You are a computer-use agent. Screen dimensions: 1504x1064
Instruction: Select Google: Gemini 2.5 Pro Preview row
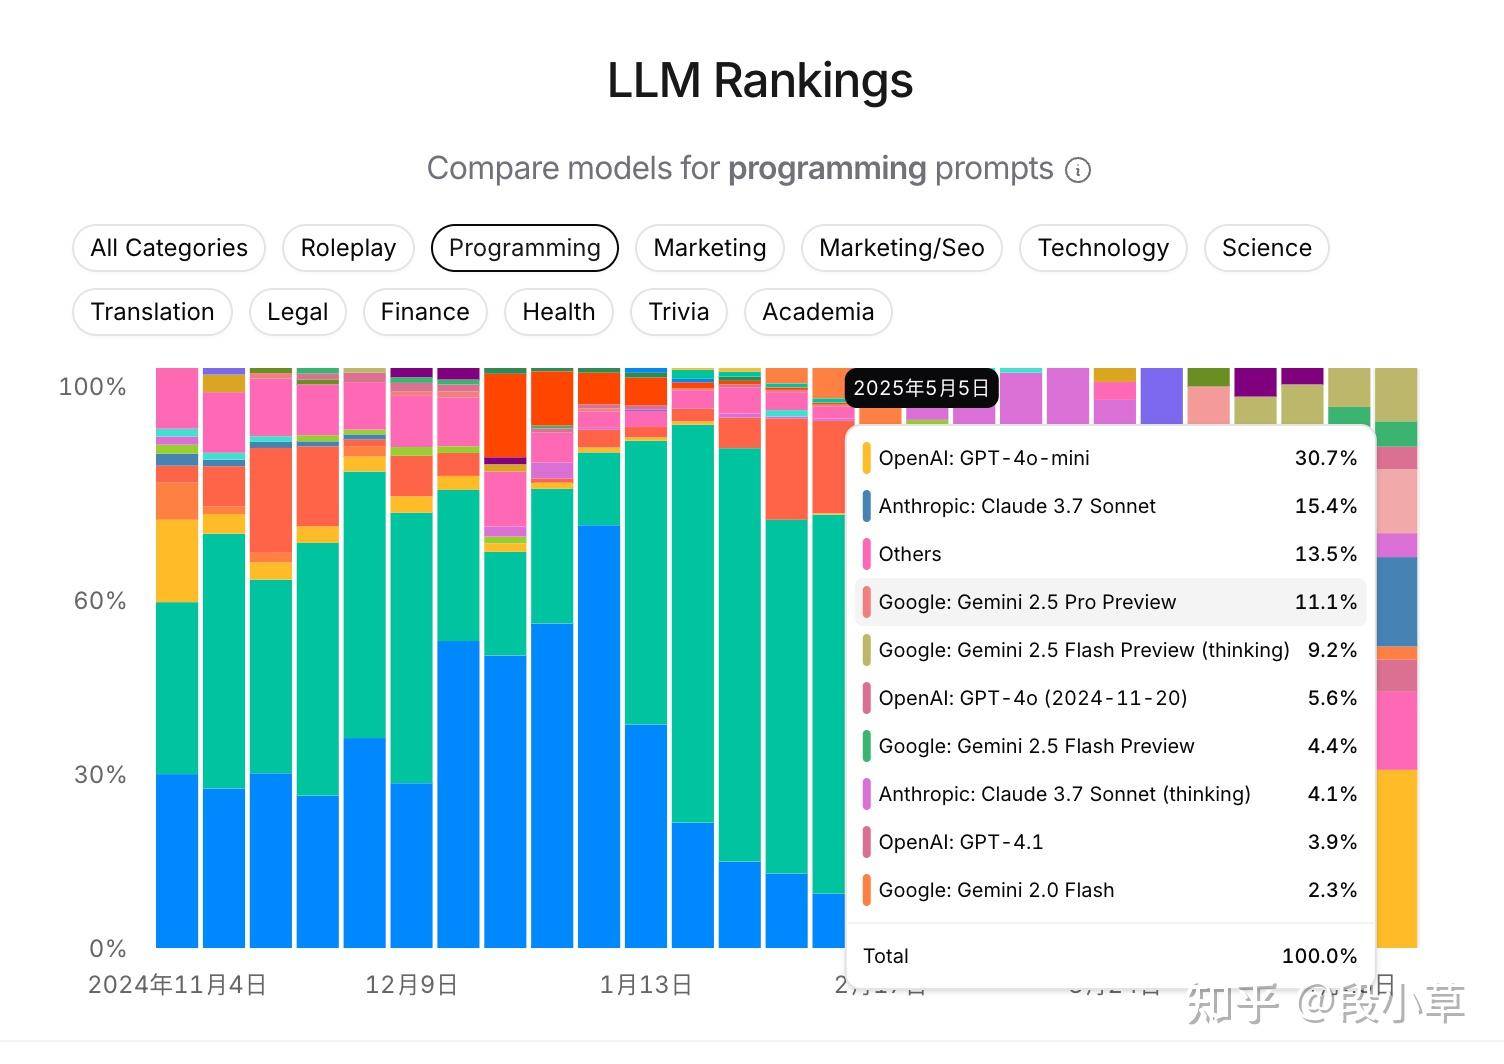coord(1110,602)
